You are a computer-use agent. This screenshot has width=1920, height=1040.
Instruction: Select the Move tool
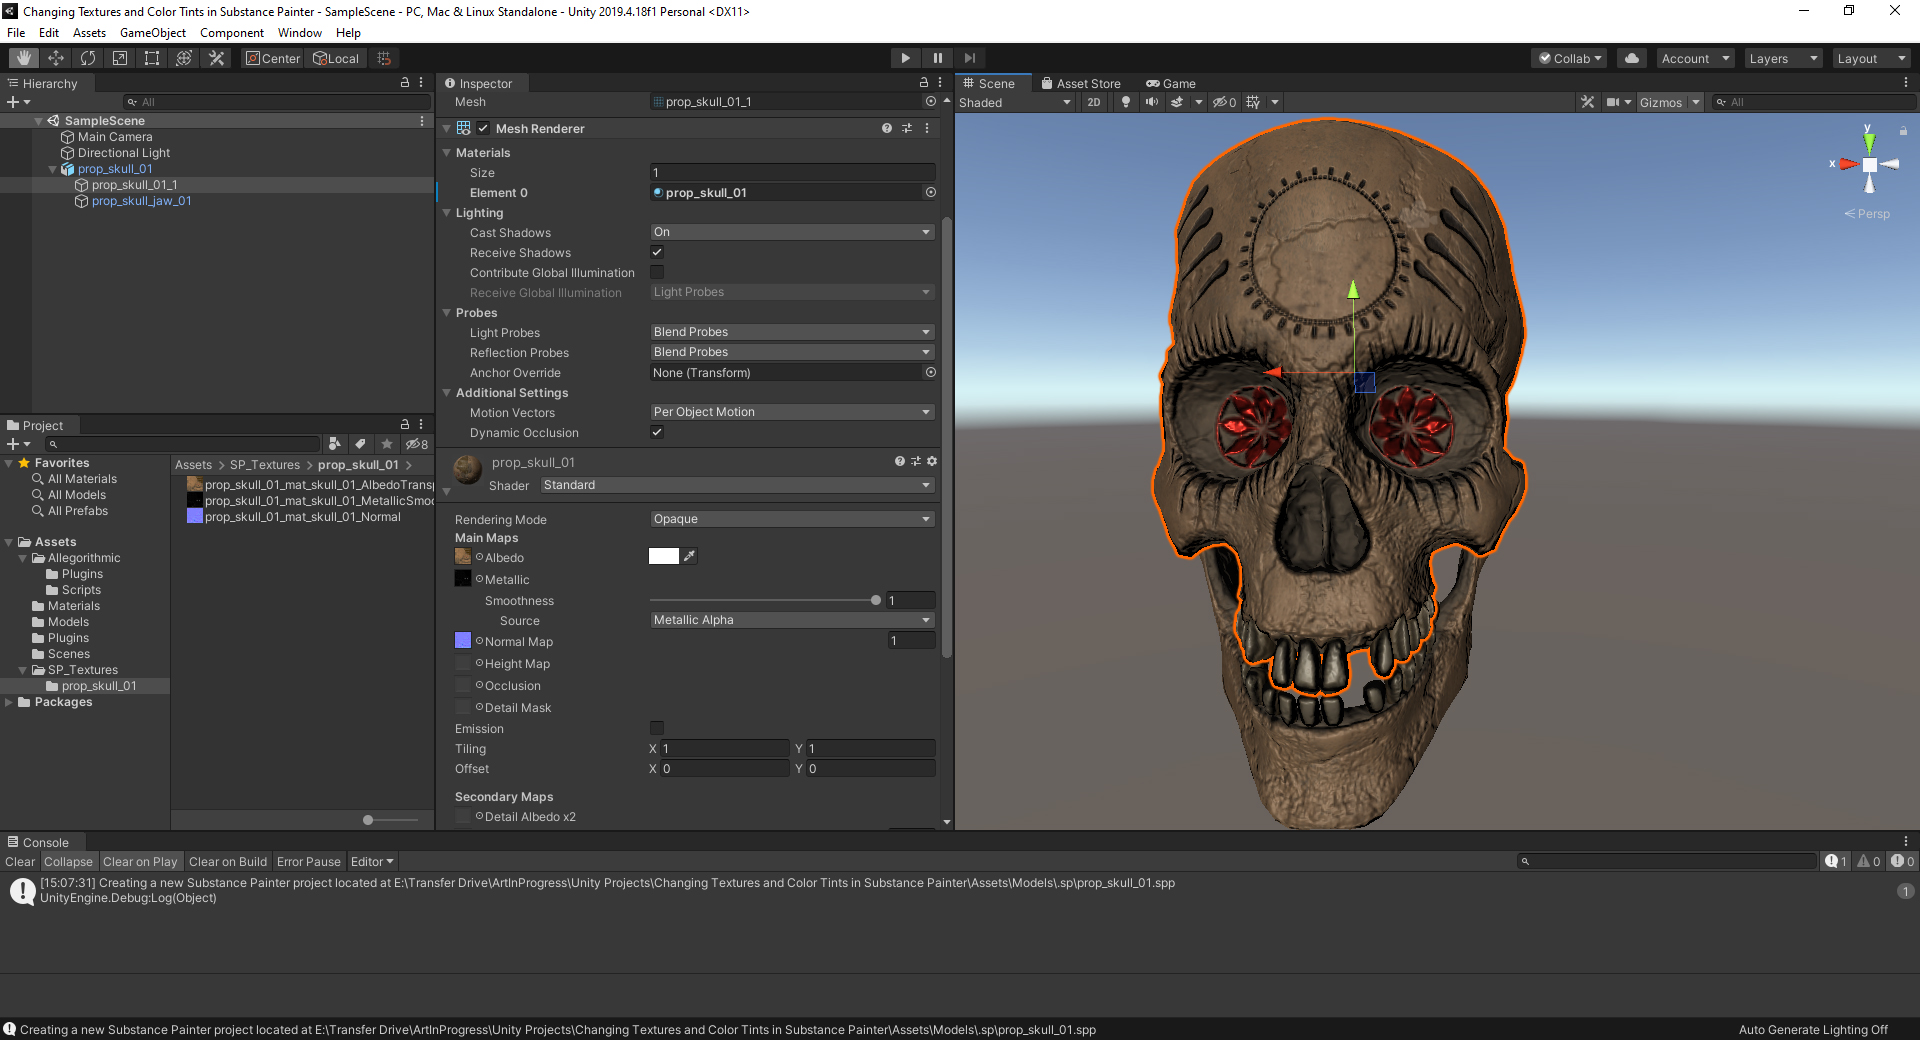pos(56,58)
